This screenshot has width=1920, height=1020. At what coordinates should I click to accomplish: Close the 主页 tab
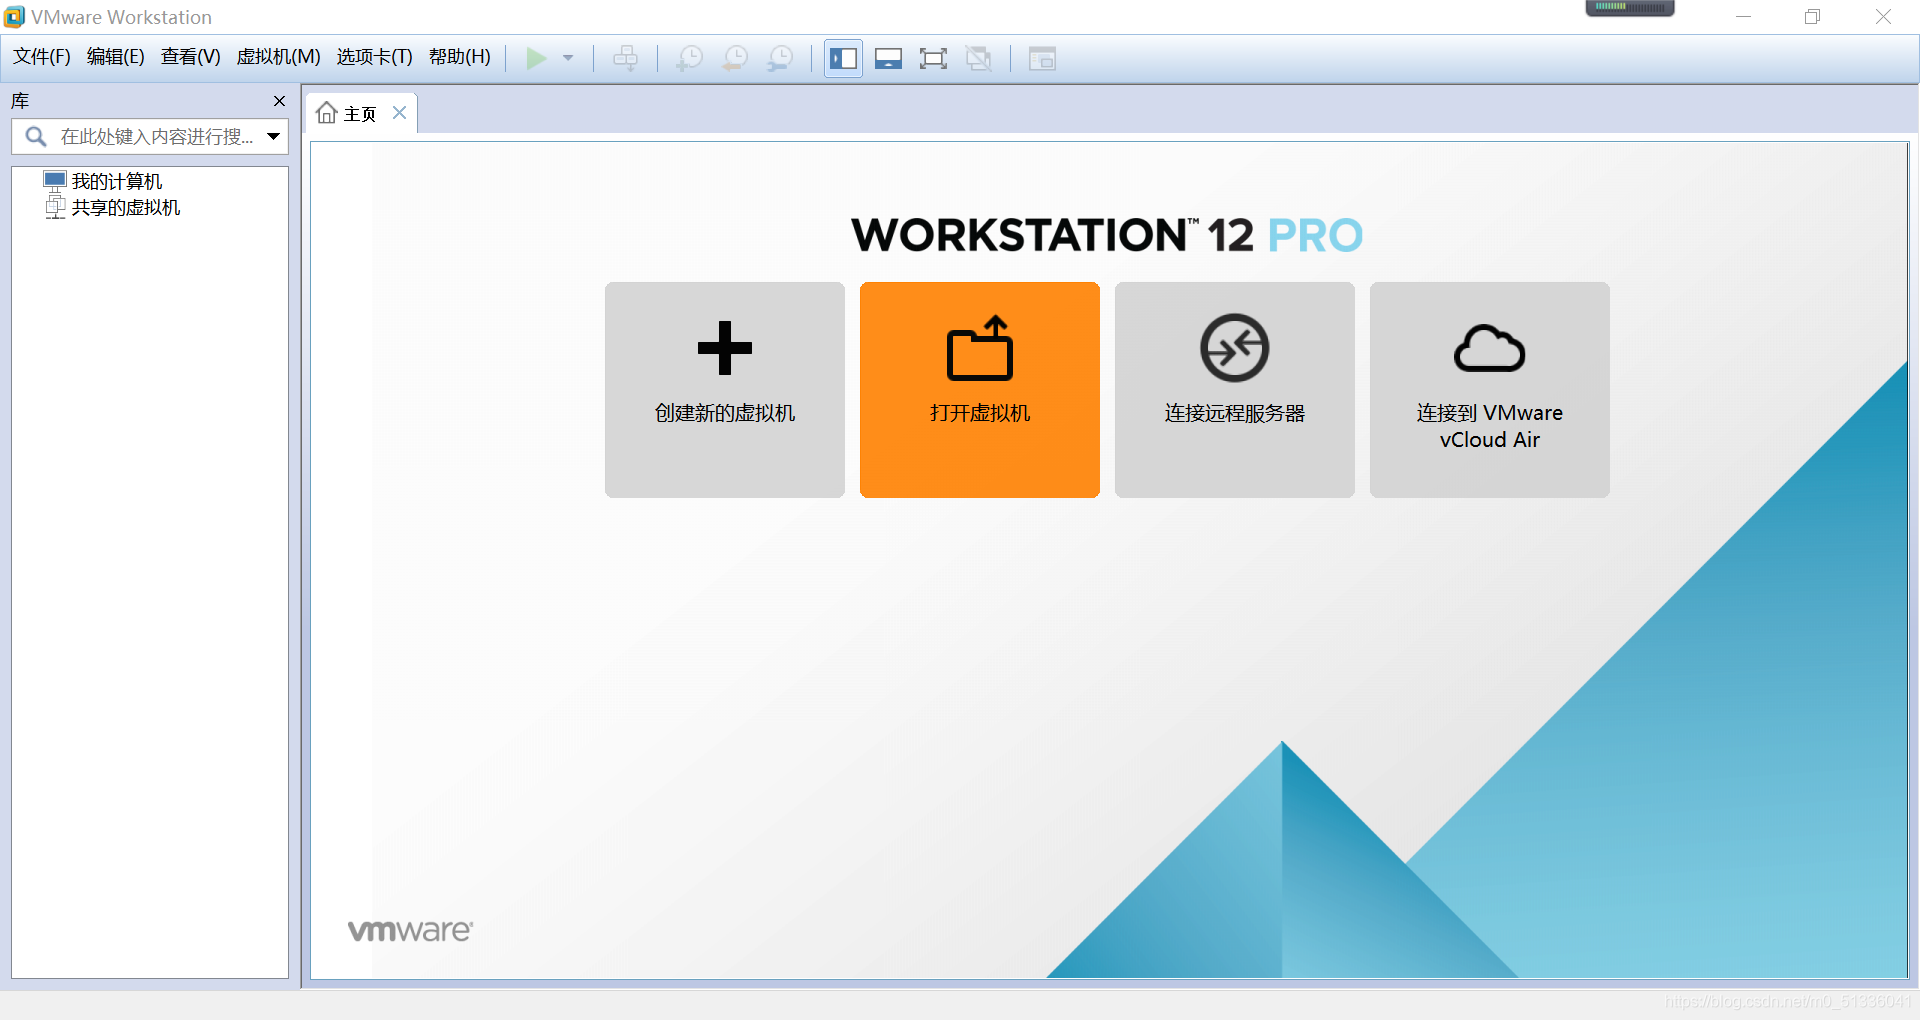(399, 113)
